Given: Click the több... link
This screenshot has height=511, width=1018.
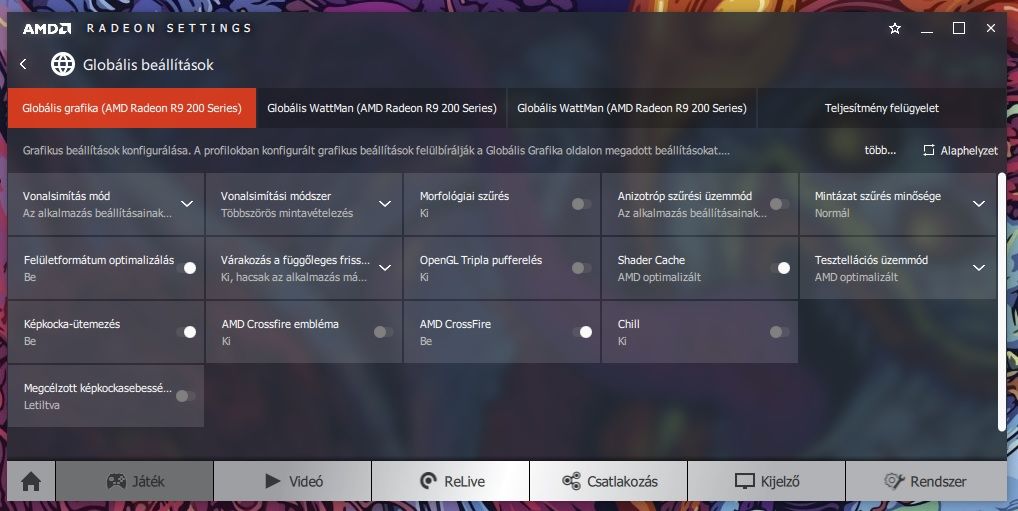Looking at the screenshot, I should pyautogui.click(x=880, y=150).
